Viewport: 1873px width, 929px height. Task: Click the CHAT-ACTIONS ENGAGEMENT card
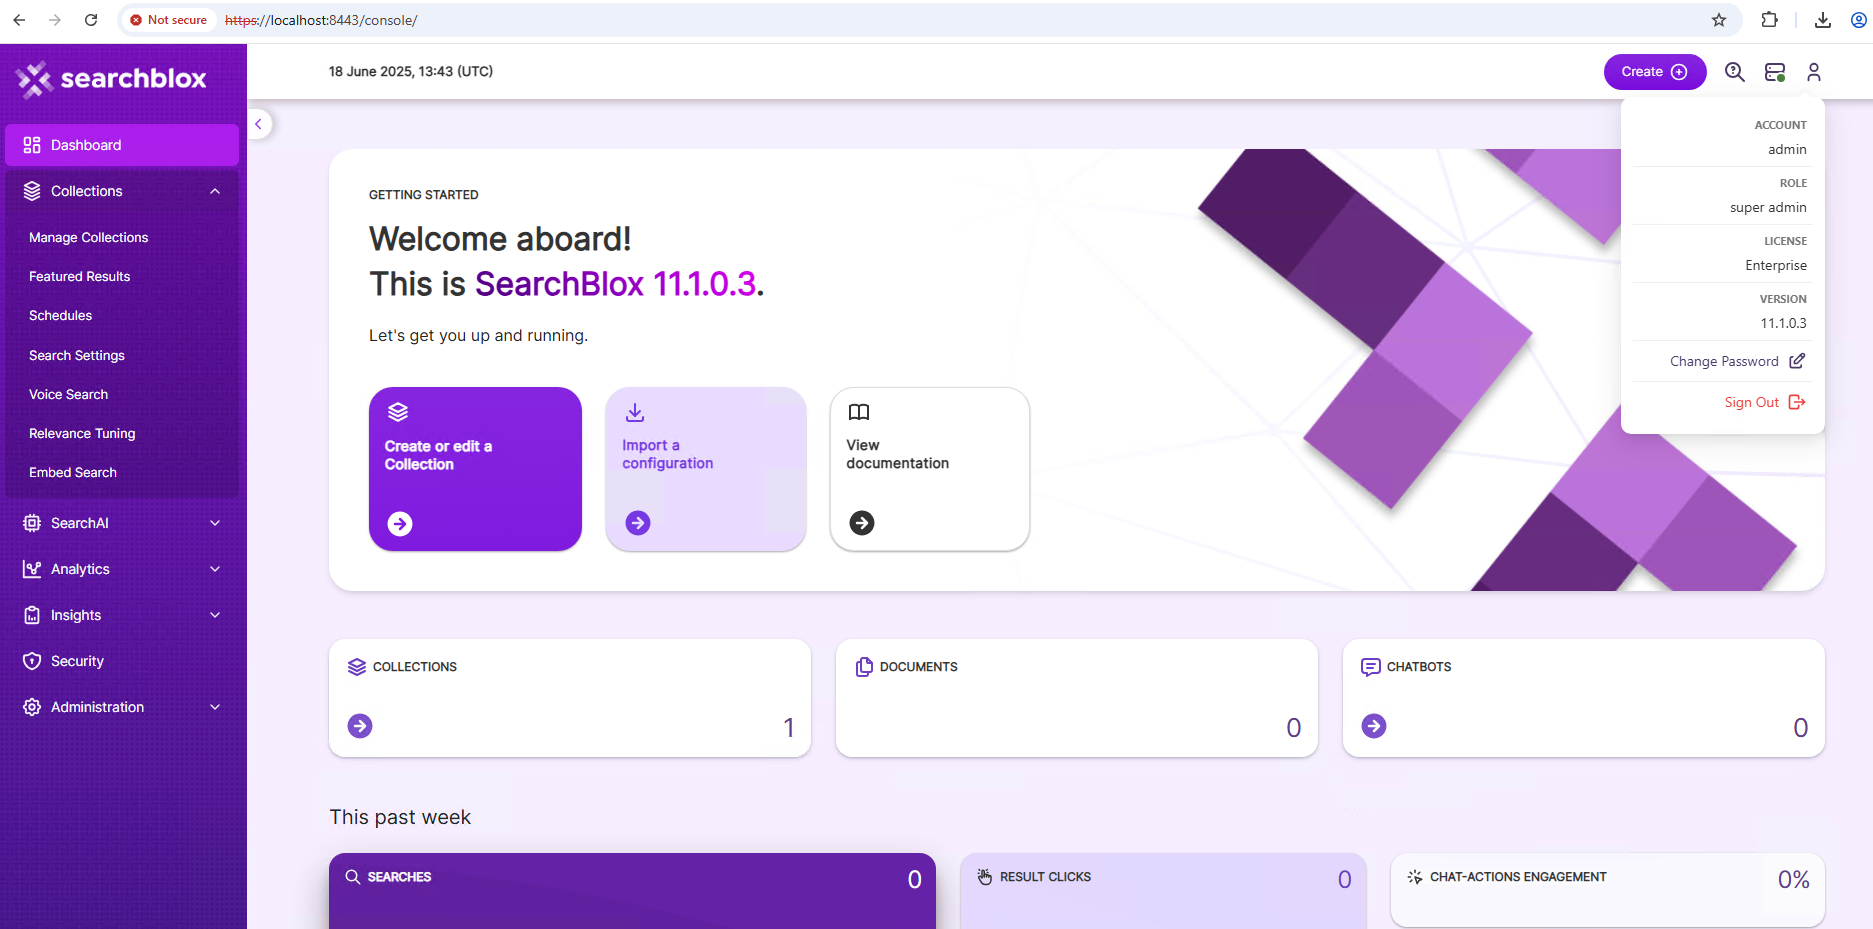[x=1608, y=891]
